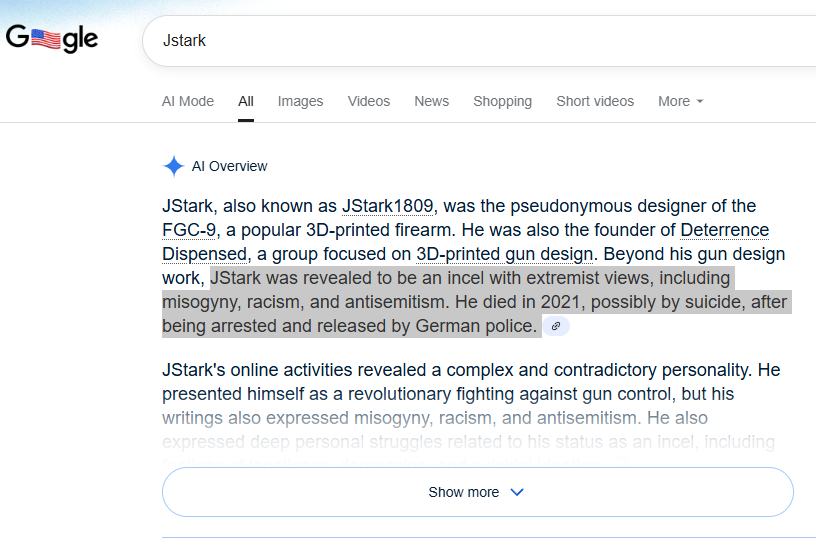The image size is (816, 546).
Task: Click the 'AI Overview' heading text
Action: (x=229, y=166)
